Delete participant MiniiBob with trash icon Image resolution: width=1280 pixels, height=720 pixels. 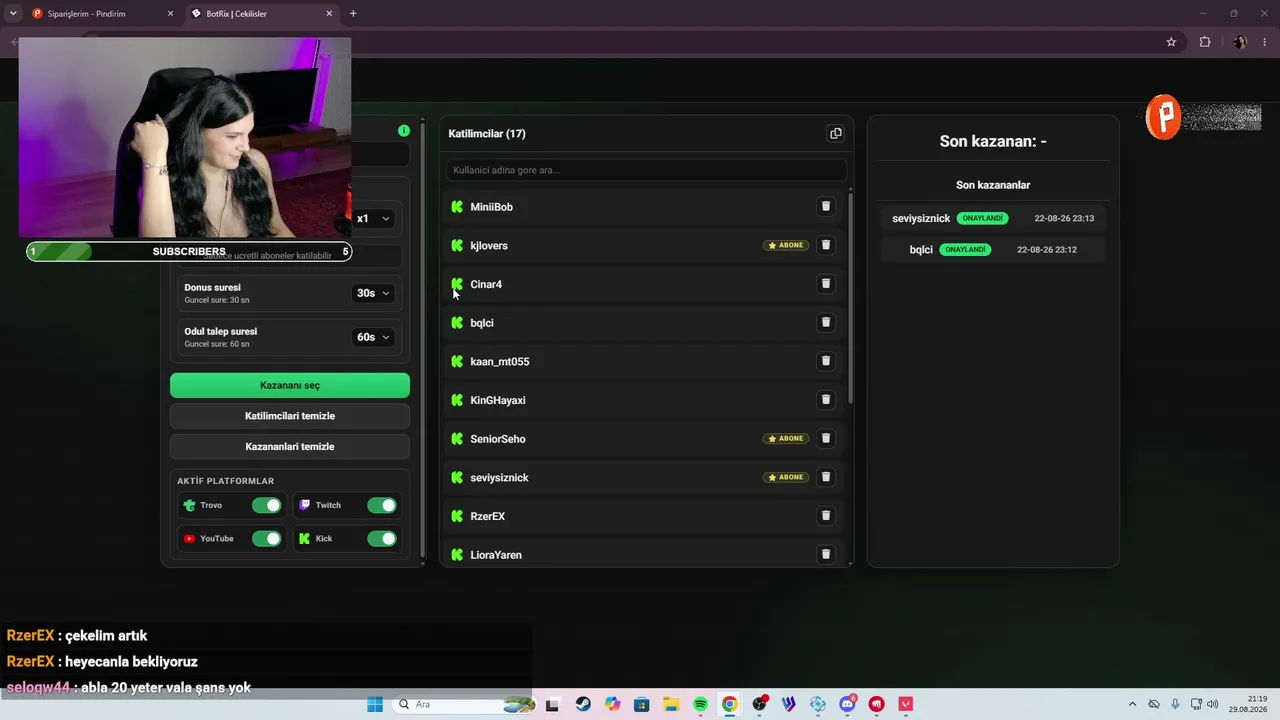[x=826, y=206]
